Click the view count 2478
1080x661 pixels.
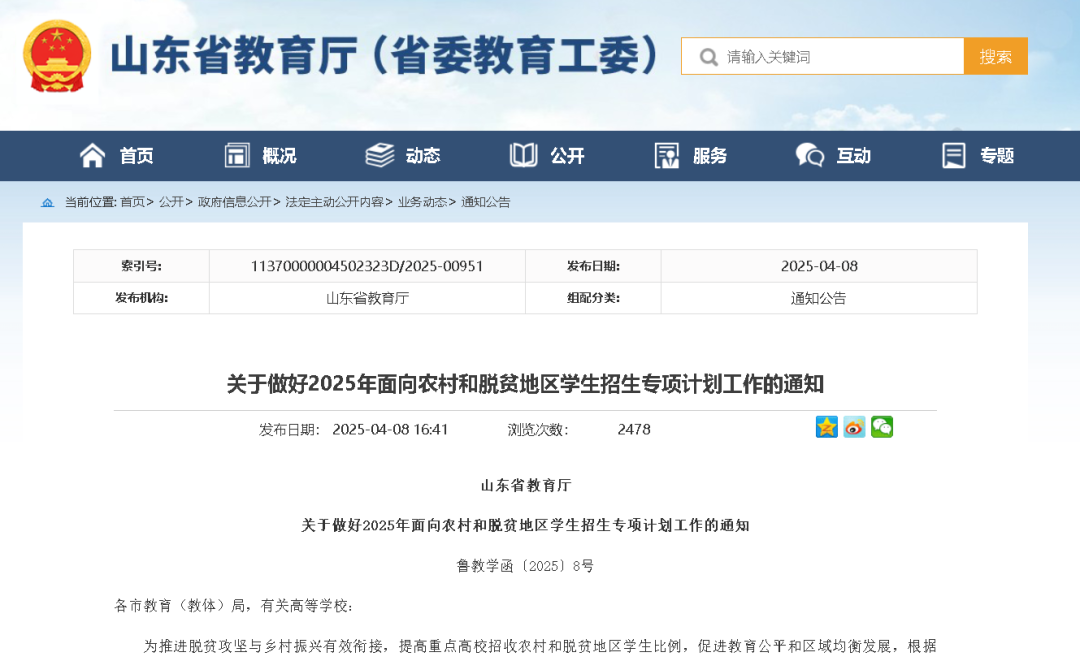click(634, 430)
